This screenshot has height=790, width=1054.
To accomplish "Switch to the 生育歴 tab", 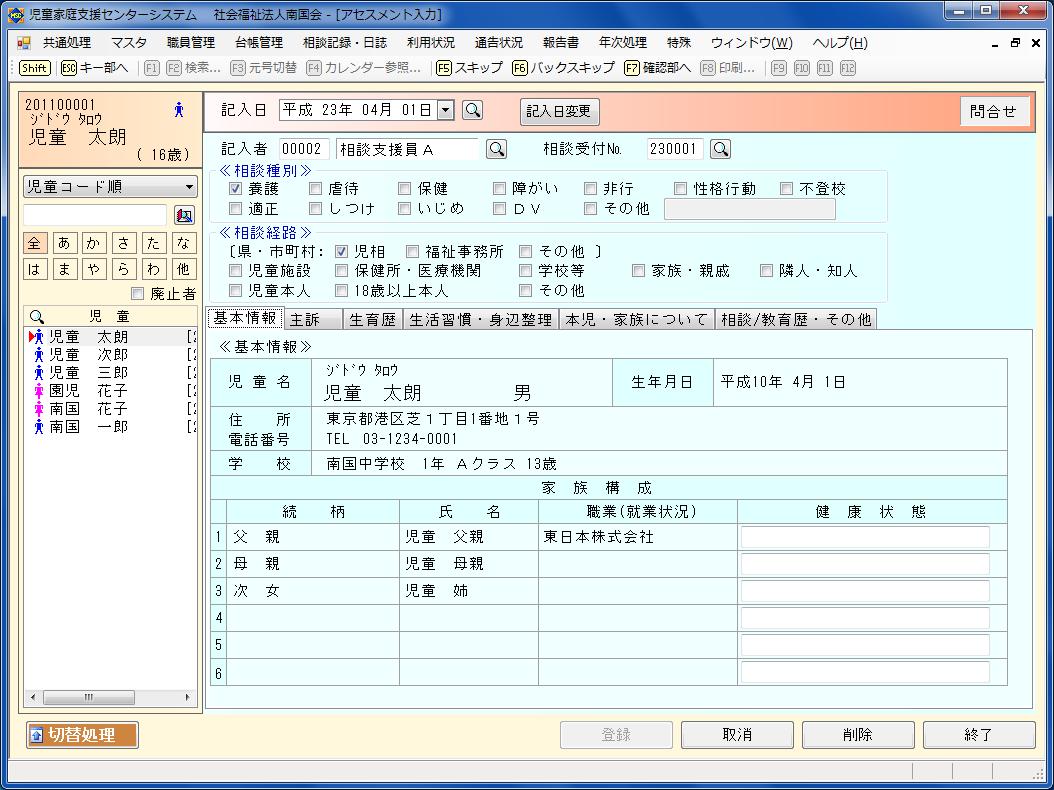I will point(374,319).
